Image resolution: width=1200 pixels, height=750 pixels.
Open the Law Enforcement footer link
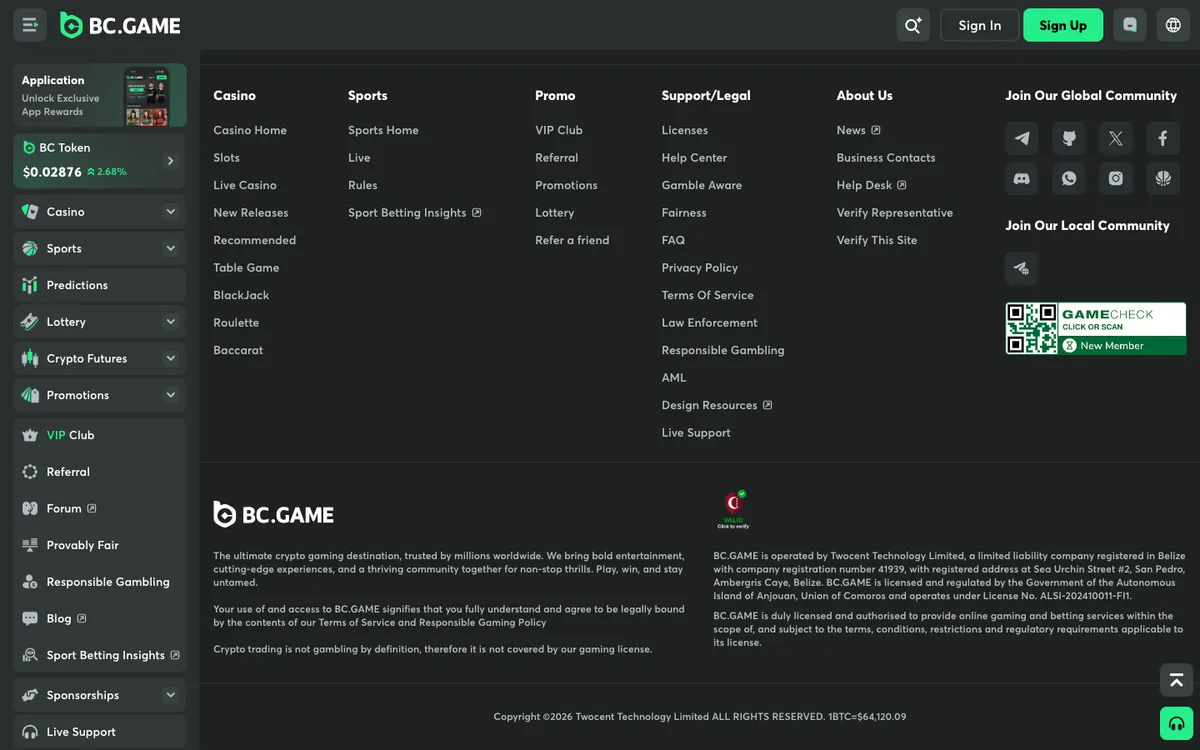[709, 323]
